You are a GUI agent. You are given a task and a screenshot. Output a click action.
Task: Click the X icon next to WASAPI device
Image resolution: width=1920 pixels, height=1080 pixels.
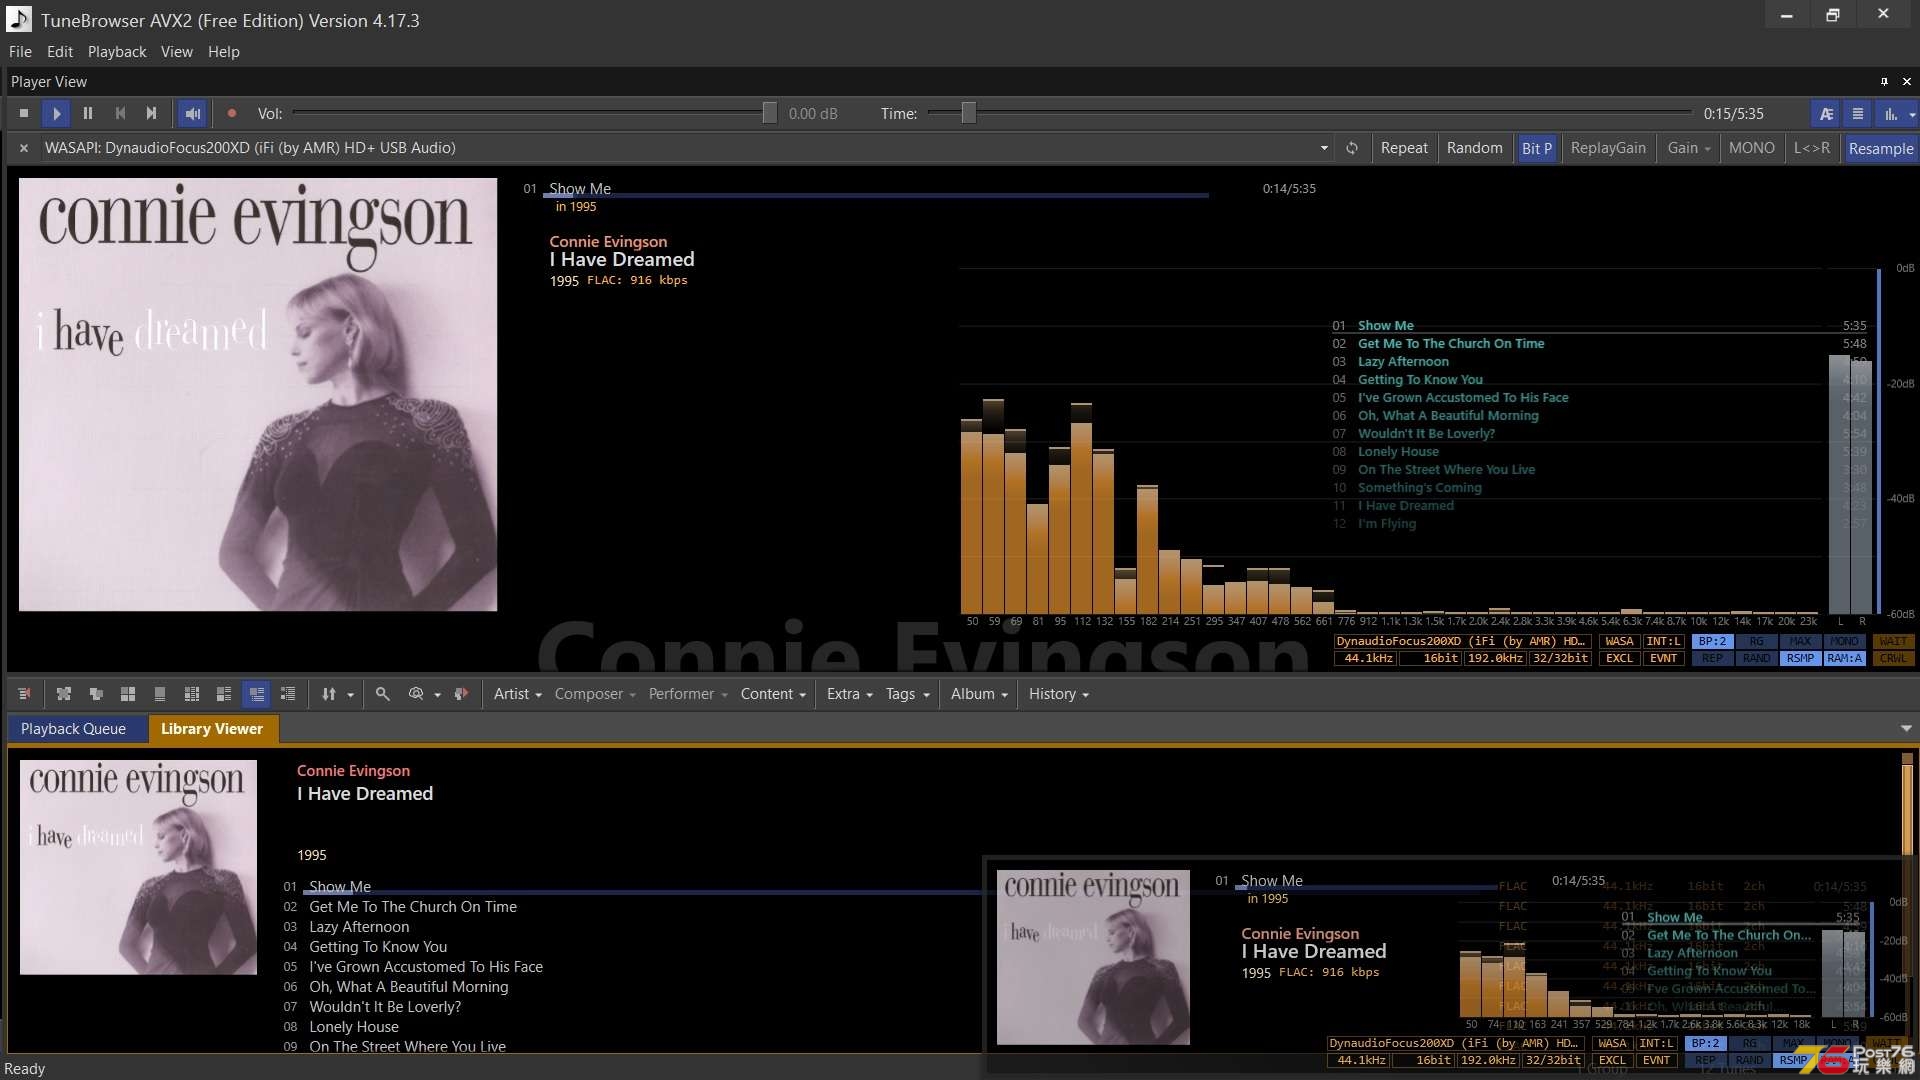click(x=24, y=148)
